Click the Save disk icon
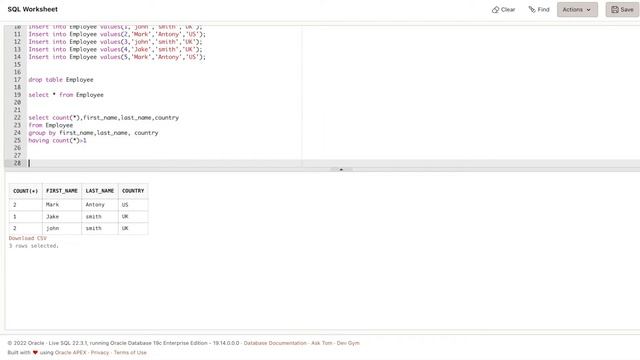The height and width of the screenshot is (360, 640). tap(615, 9)
